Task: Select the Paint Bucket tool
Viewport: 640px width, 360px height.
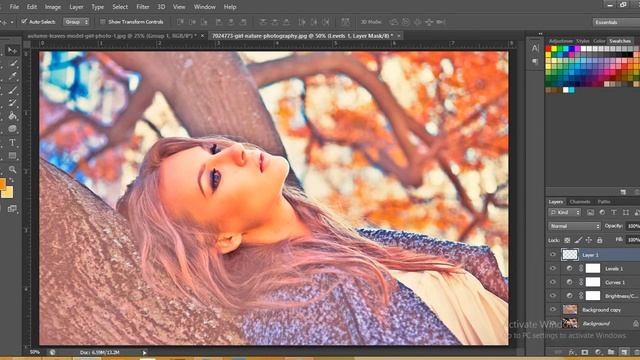Action: click(x=12, y=116)
